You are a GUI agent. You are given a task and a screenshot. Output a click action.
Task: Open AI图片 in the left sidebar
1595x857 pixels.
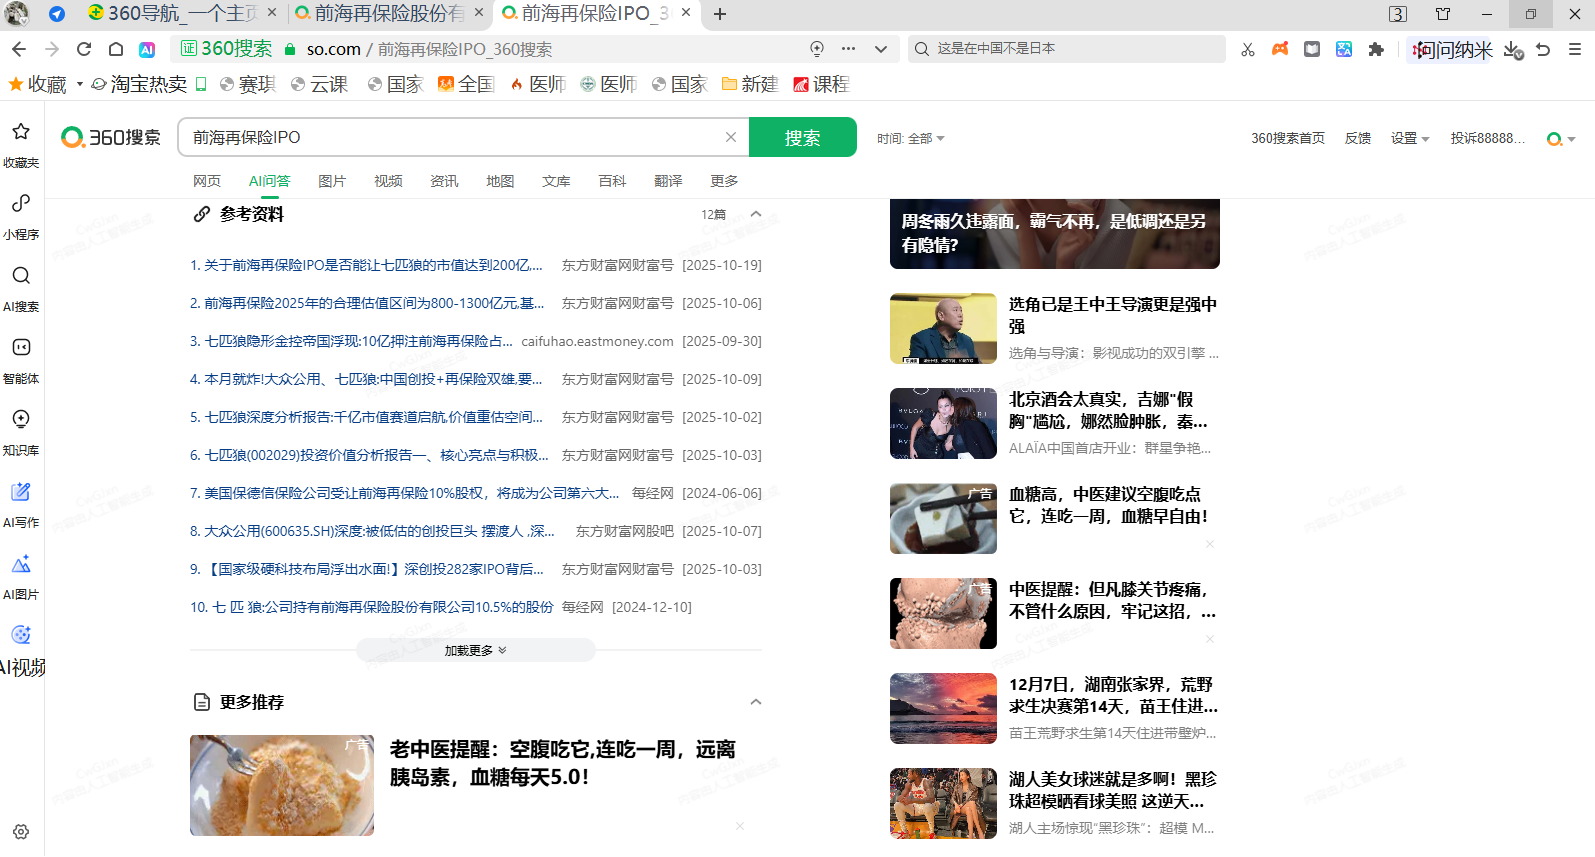coord(21,564)
